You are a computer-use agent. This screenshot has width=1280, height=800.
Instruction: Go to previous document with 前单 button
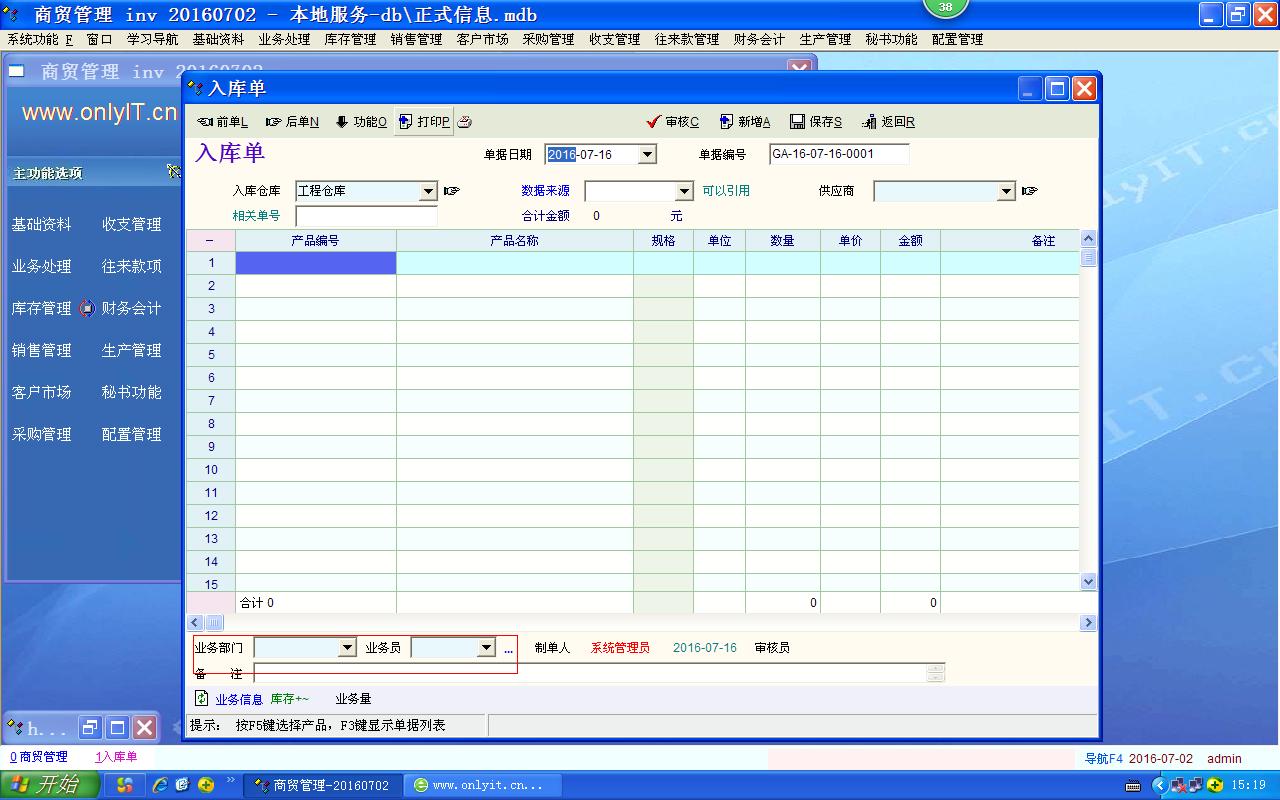click(222, 122)
